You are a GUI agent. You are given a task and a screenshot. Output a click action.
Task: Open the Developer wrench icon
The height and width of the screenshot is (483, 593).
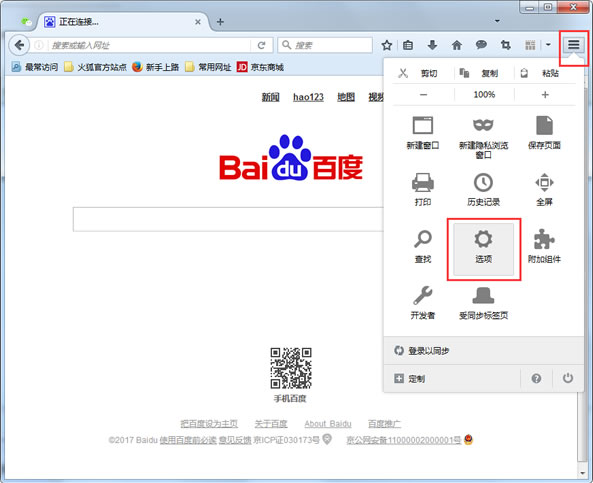tap(423, 295)
